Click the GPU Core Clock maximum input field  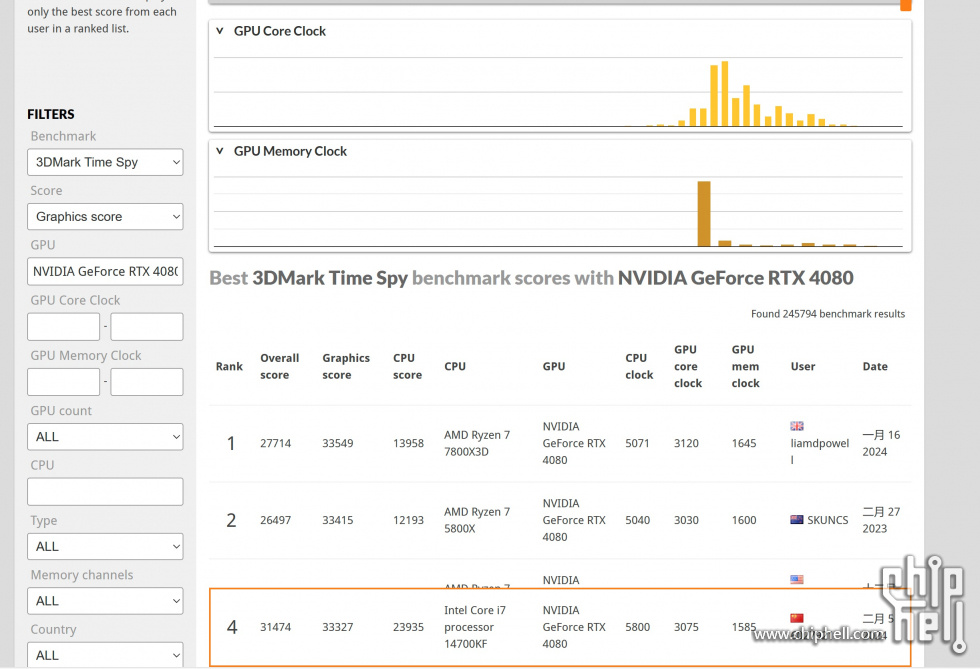pyautogui.click(x=147, y=326)
